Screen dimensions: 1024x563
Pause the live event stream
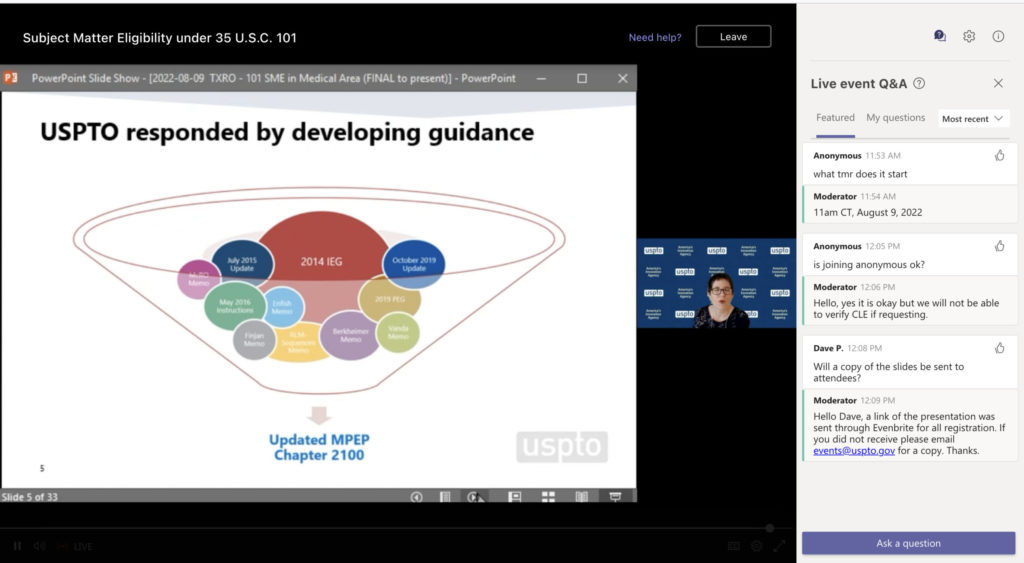[x=17, y=546]
